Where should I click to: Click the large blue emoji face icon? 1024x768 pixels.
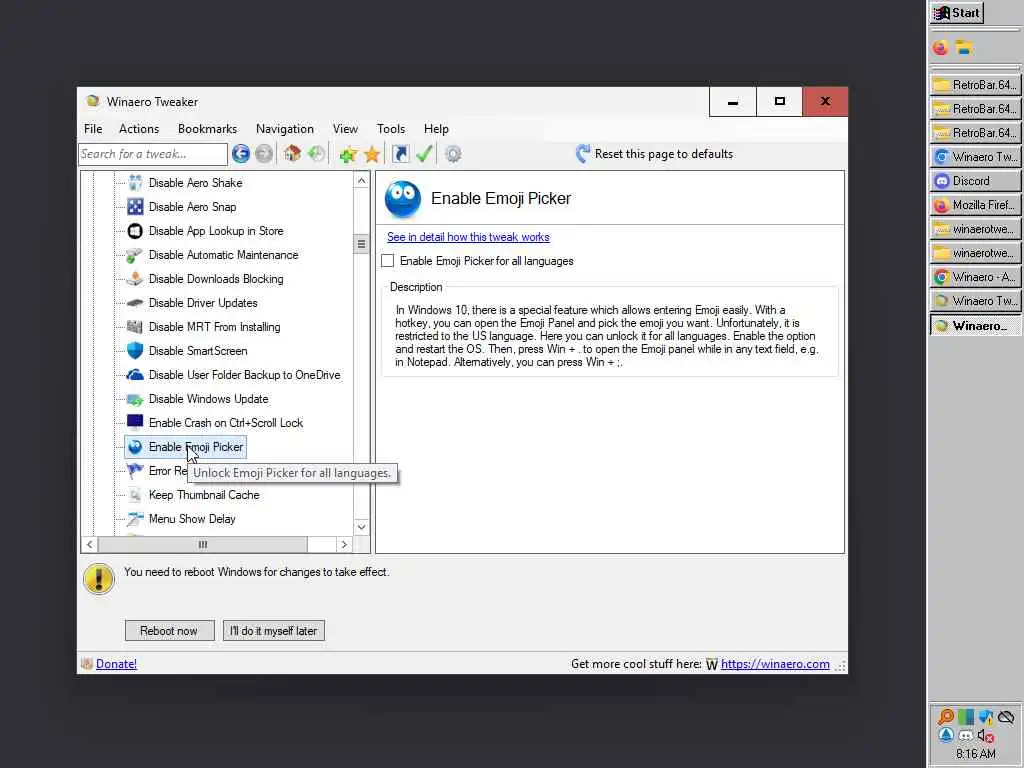(403, 199)
